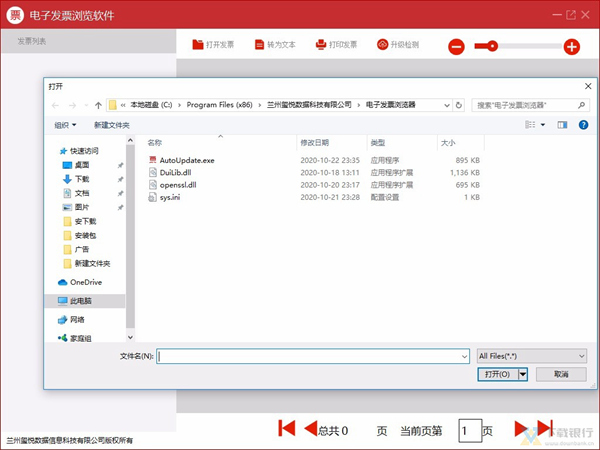This screenshot has height=450, width=600.
Task: Click the current page number box
Action: point(470,430)
